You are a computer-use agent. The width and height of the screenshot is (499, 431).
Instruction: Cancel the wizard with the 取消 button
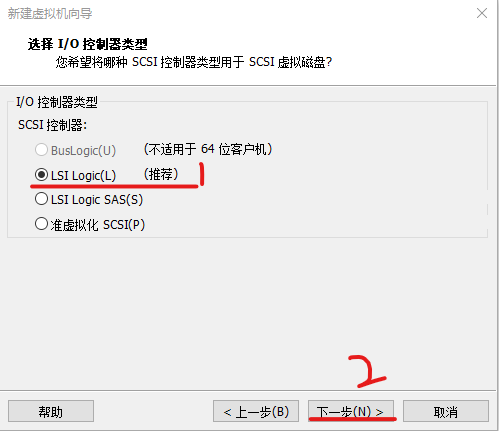click(446, 412)
